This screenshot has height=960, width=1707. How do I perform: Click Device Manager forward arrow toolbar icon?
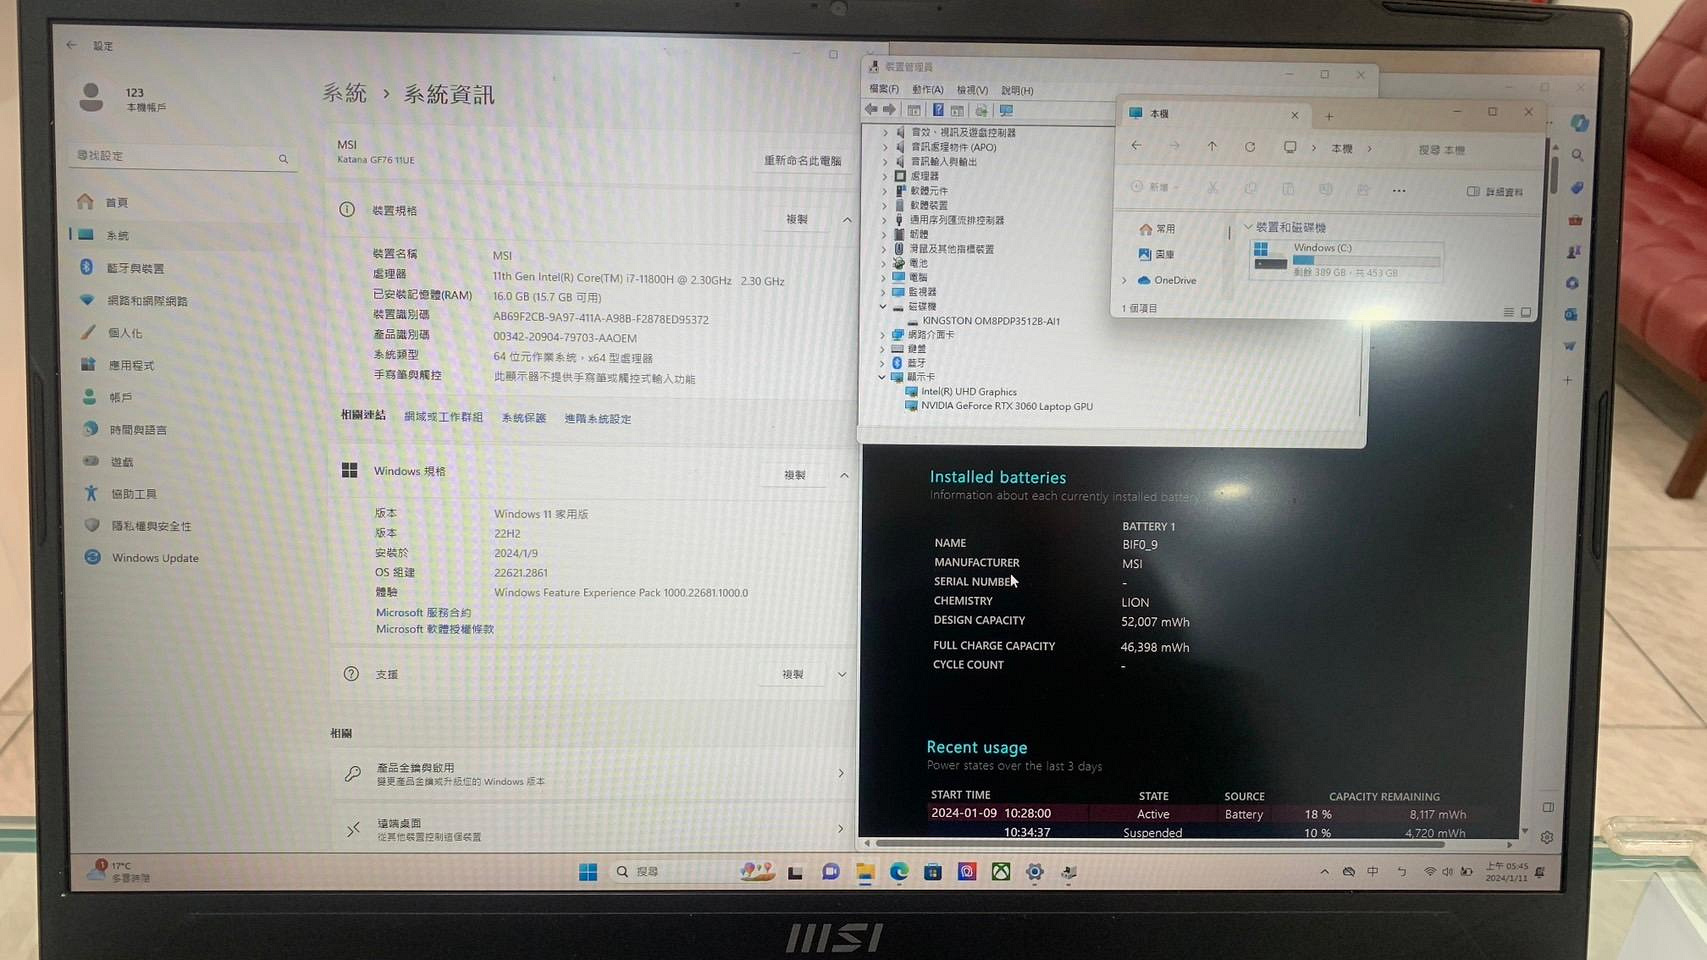point(889,110)
